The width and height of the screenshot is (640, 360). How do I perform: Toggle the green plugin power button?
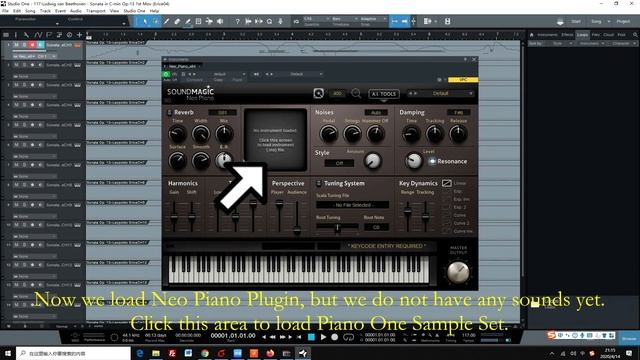tap(166, 74)
